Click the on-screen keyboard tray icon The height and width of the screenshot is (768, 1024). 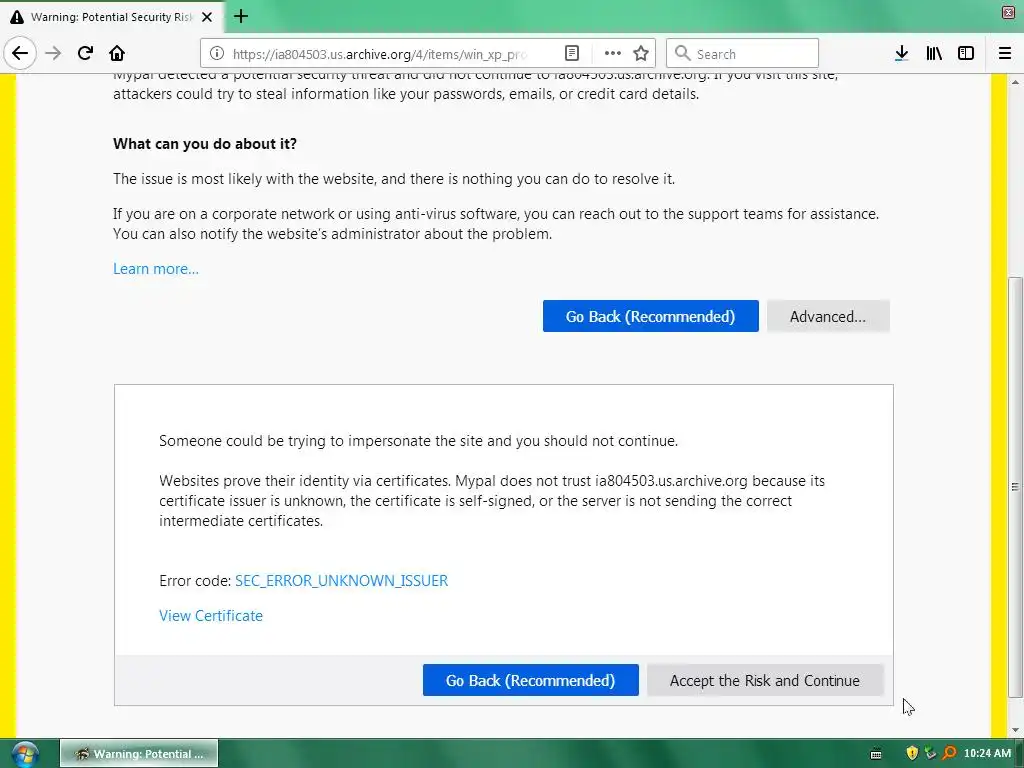click(x=876, y=754)
